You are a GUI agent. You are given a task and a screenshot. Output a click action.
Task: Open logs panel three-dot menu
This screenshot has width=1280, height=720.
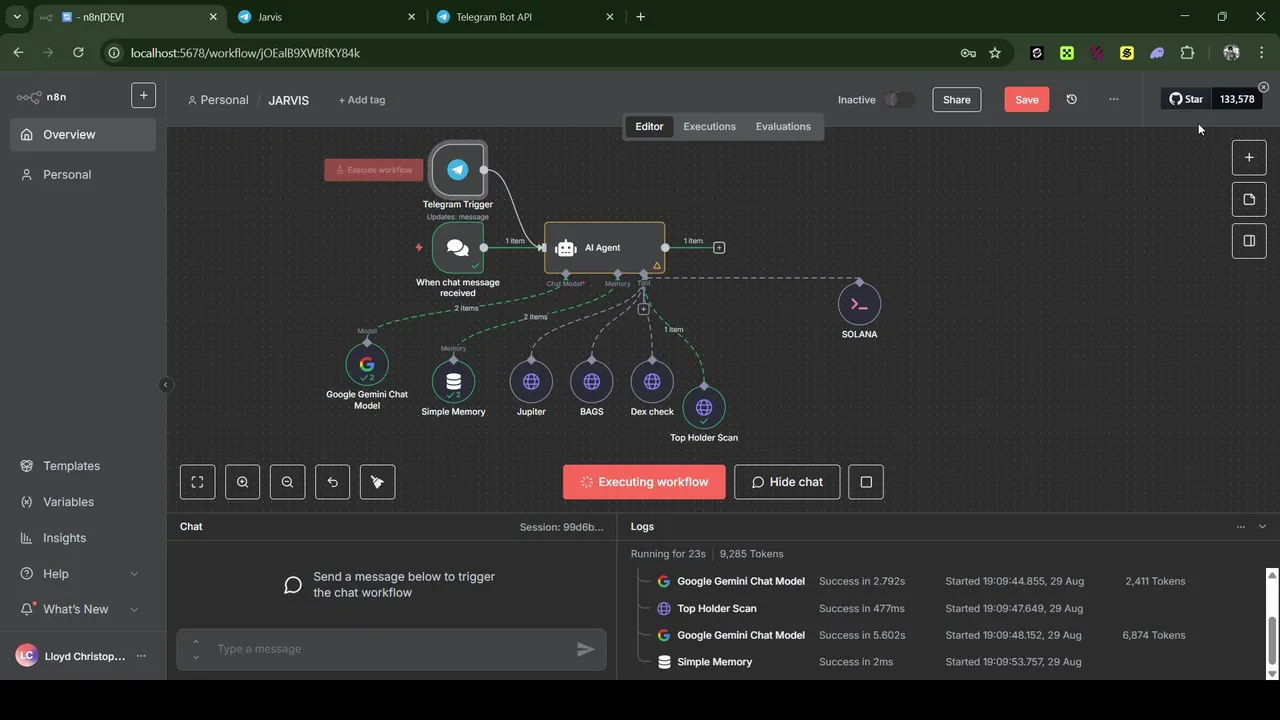1240,527
